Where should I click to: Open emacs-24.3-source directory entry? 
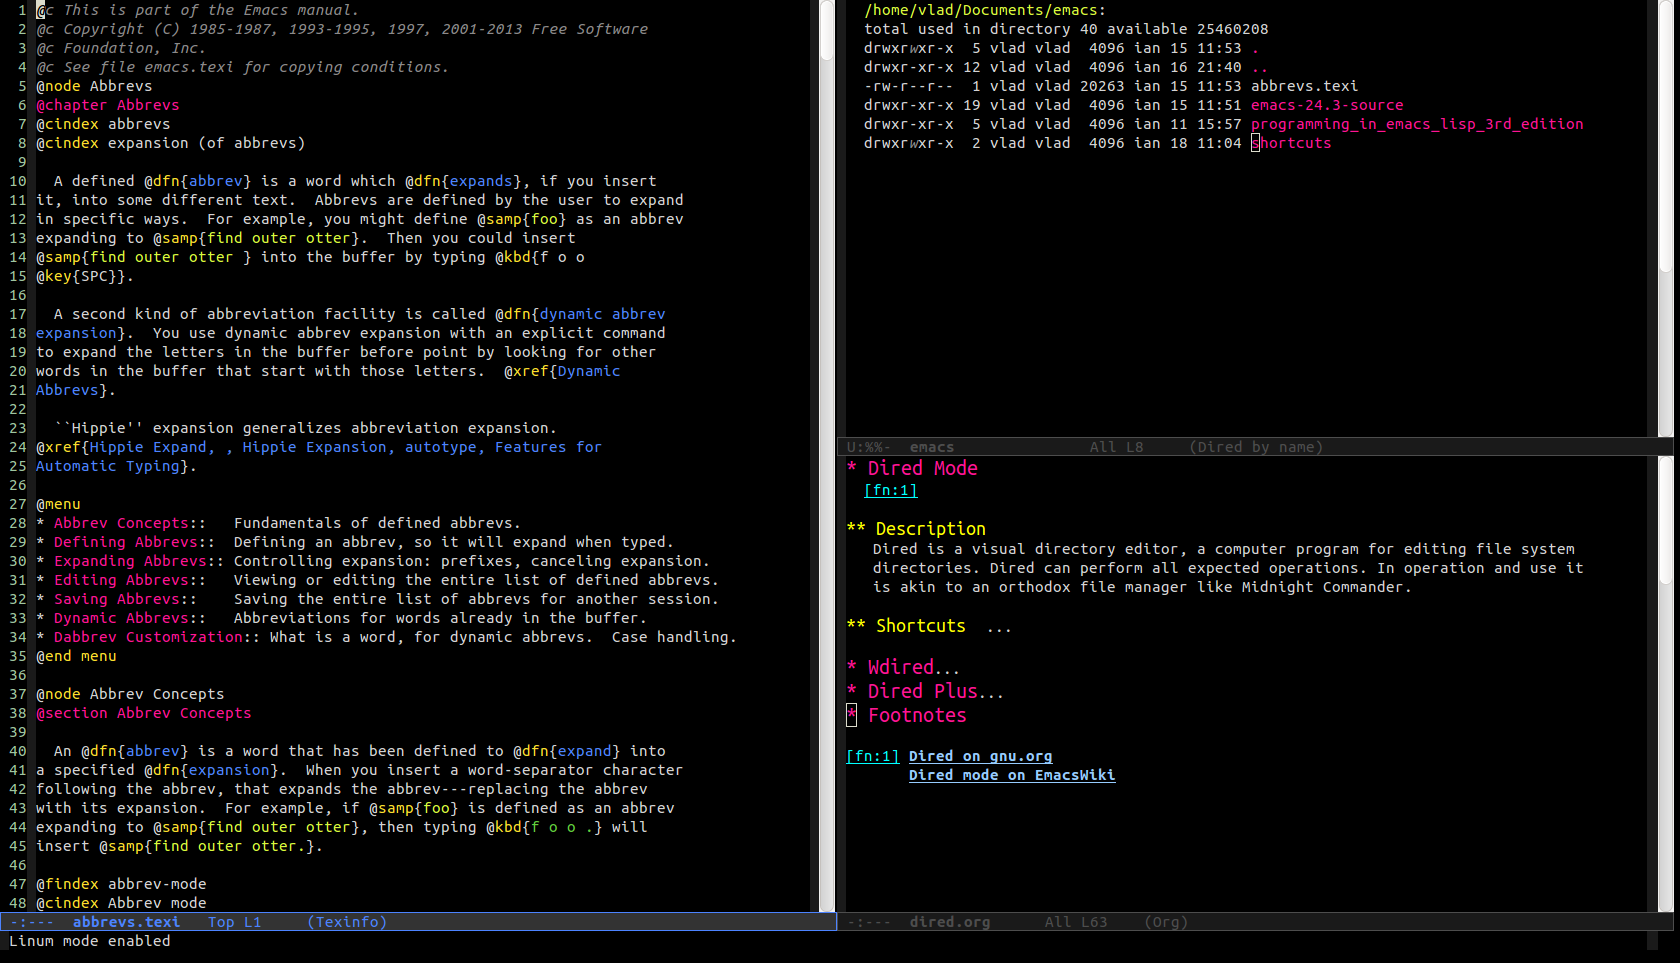pyautogui.click(x=1327, y=105)
